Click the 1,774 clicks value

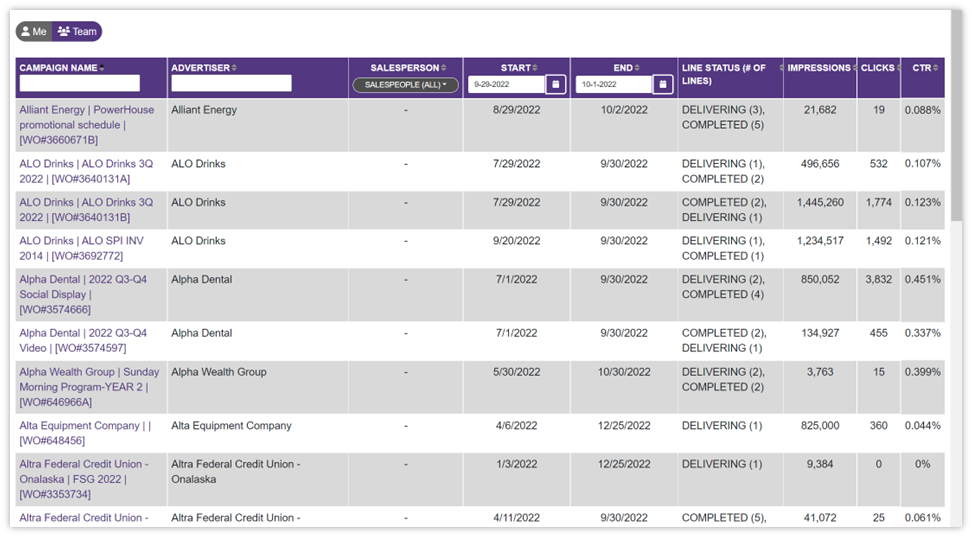[x=878, y=203]
